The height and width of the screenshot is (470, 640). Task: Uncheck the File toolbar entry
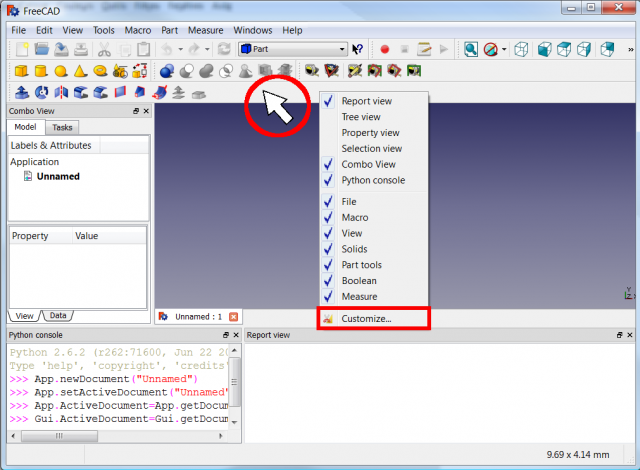(349, 202)
